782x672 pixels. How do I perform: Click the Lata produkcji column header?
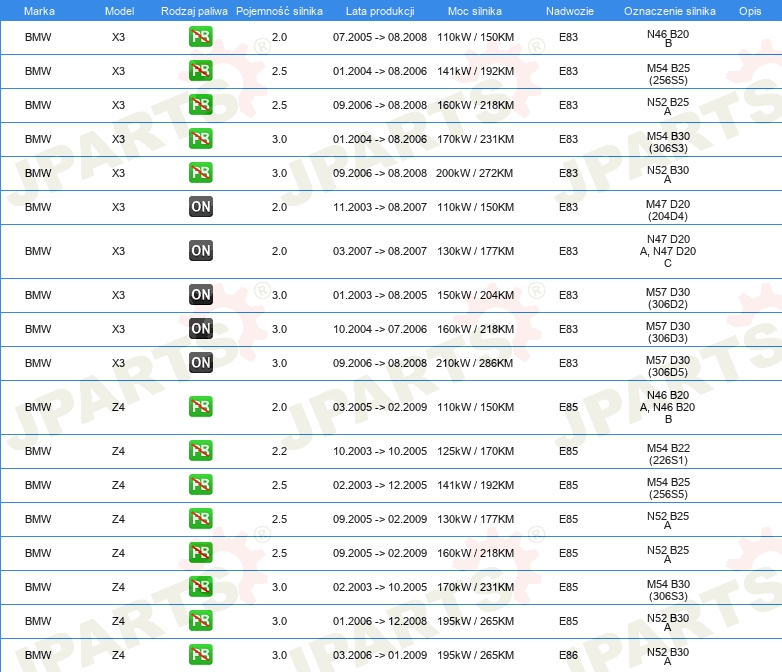[x=380, y=11]
